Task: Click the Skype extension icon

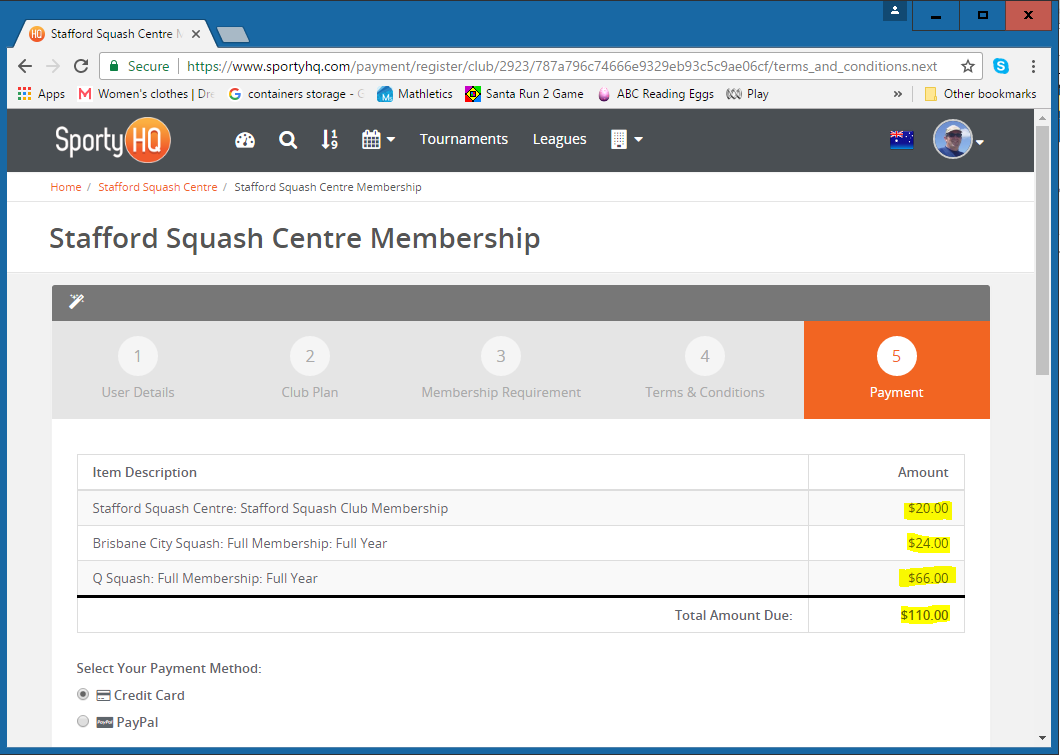Action: coord(1001,67)
